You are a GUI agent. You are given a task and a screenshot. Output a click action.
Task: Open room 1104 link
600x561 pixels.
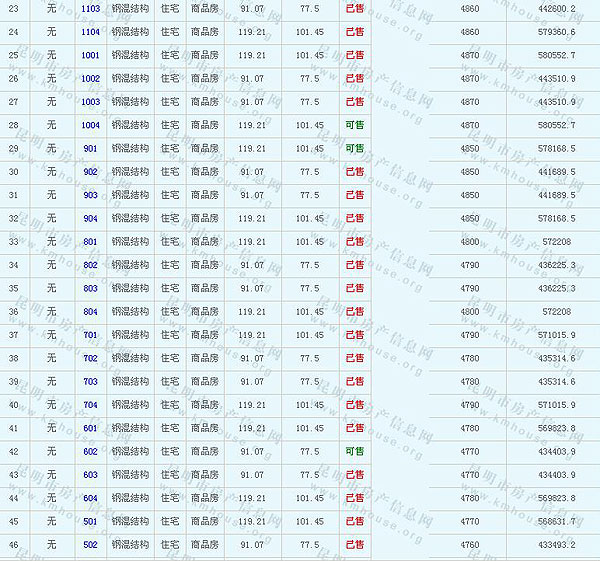click(90, 32)
